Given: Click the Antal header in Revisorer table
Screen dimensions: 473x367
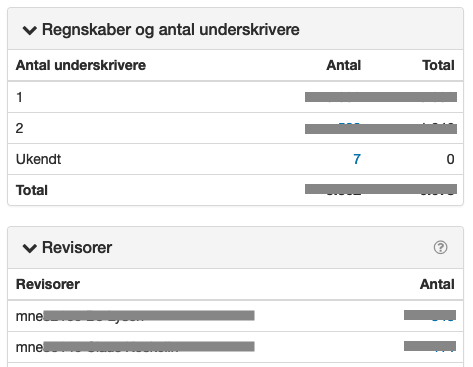Looking at the screenshot, I should [x=437, y=284].
